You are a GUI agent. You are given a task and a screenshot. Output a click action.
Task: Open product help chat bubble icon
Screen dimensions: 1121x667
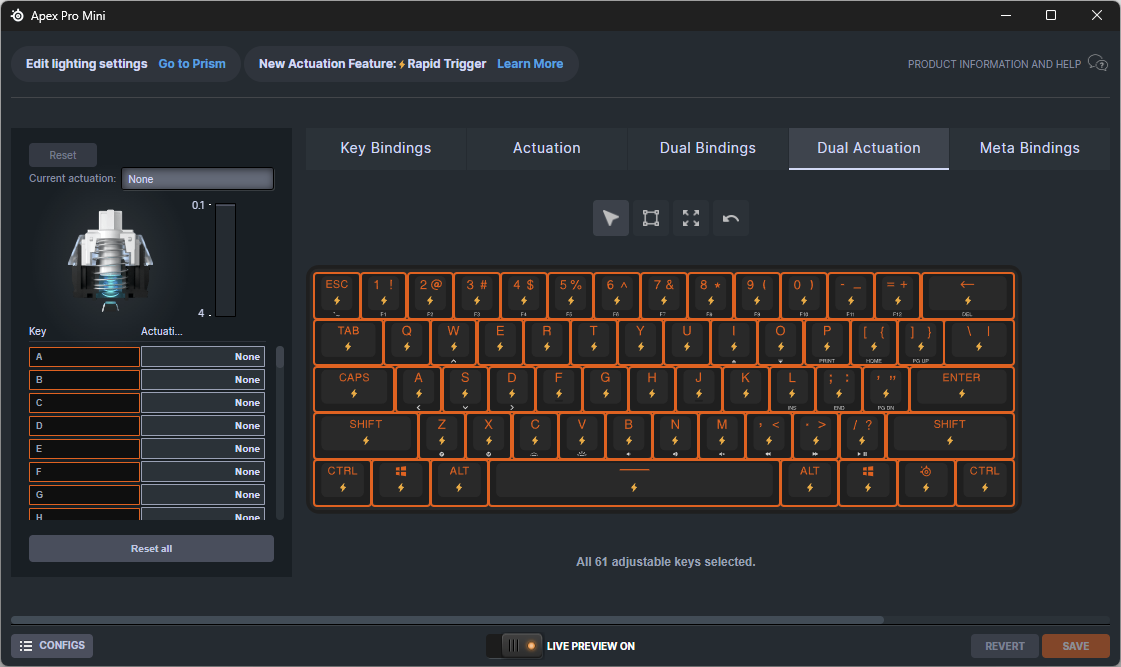[x=1097, y=64]
